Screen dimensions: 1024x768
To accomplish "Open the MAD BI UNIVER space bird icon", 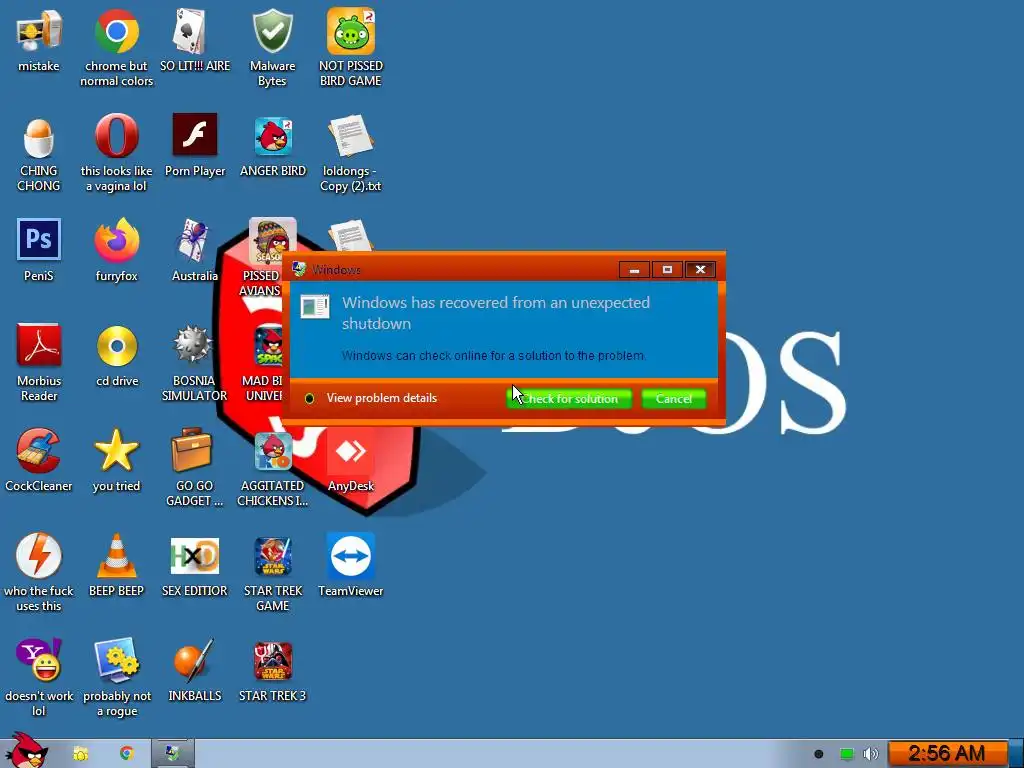I will [270, 345].
